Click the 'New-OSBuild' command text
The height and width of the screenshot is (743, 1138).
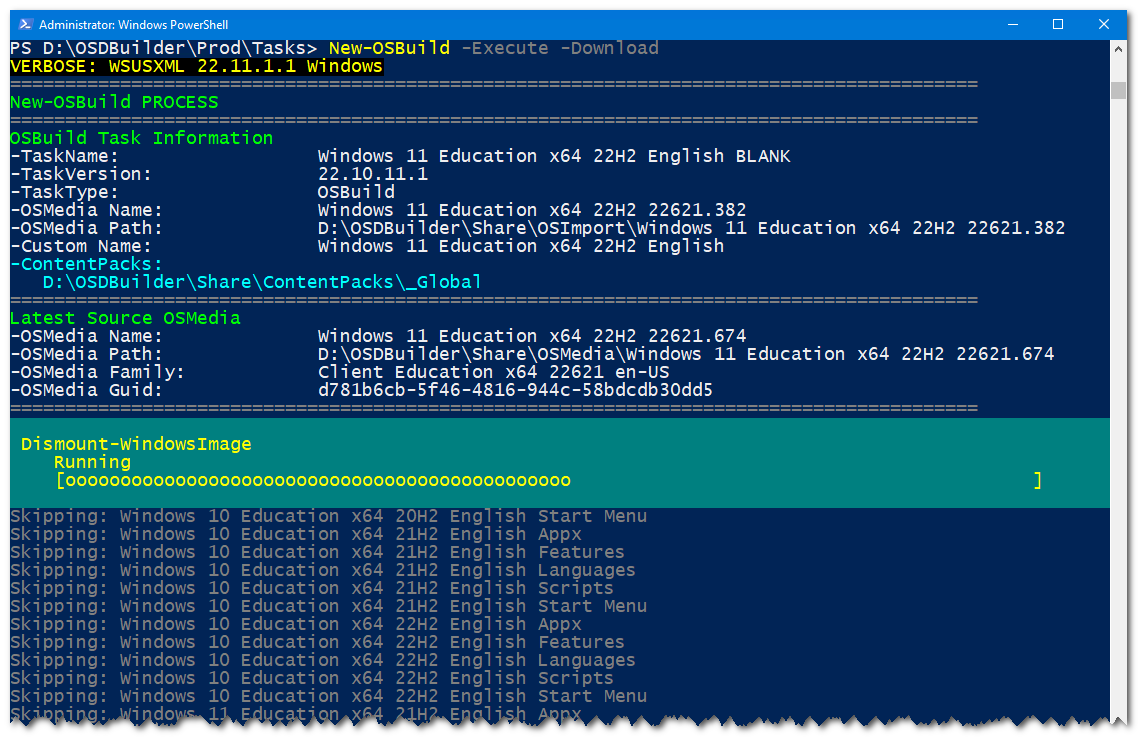[x=389, y=48]
